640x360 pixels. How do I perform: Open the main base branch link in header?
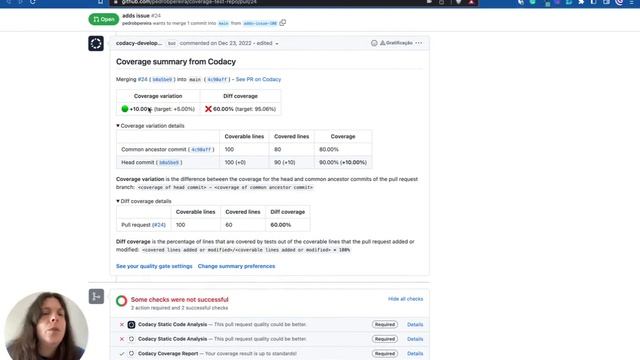click(x=223, y=23)
